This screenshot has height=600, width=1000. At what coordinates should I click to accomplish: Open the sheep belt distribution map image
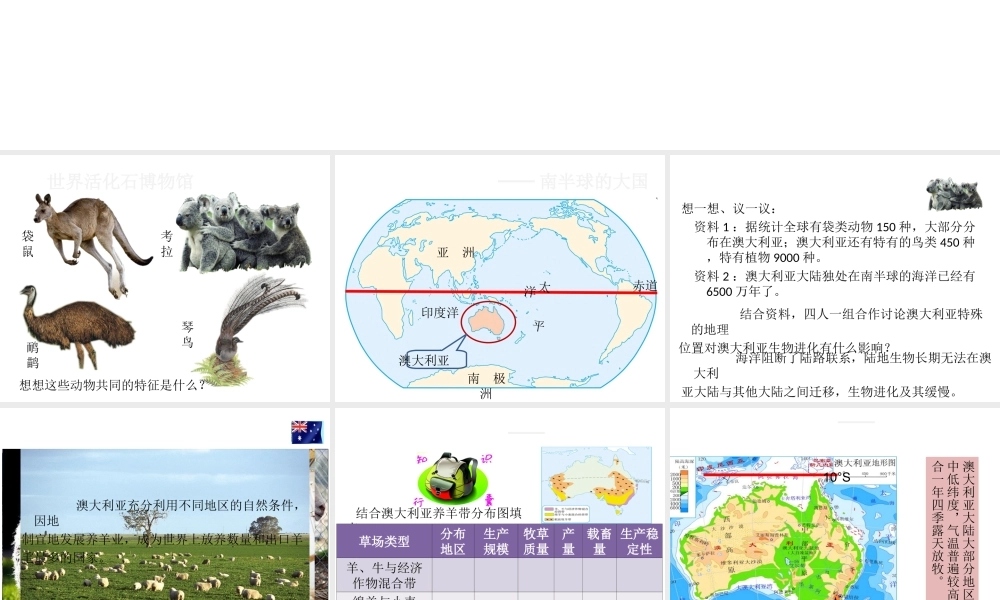[596, 485]
